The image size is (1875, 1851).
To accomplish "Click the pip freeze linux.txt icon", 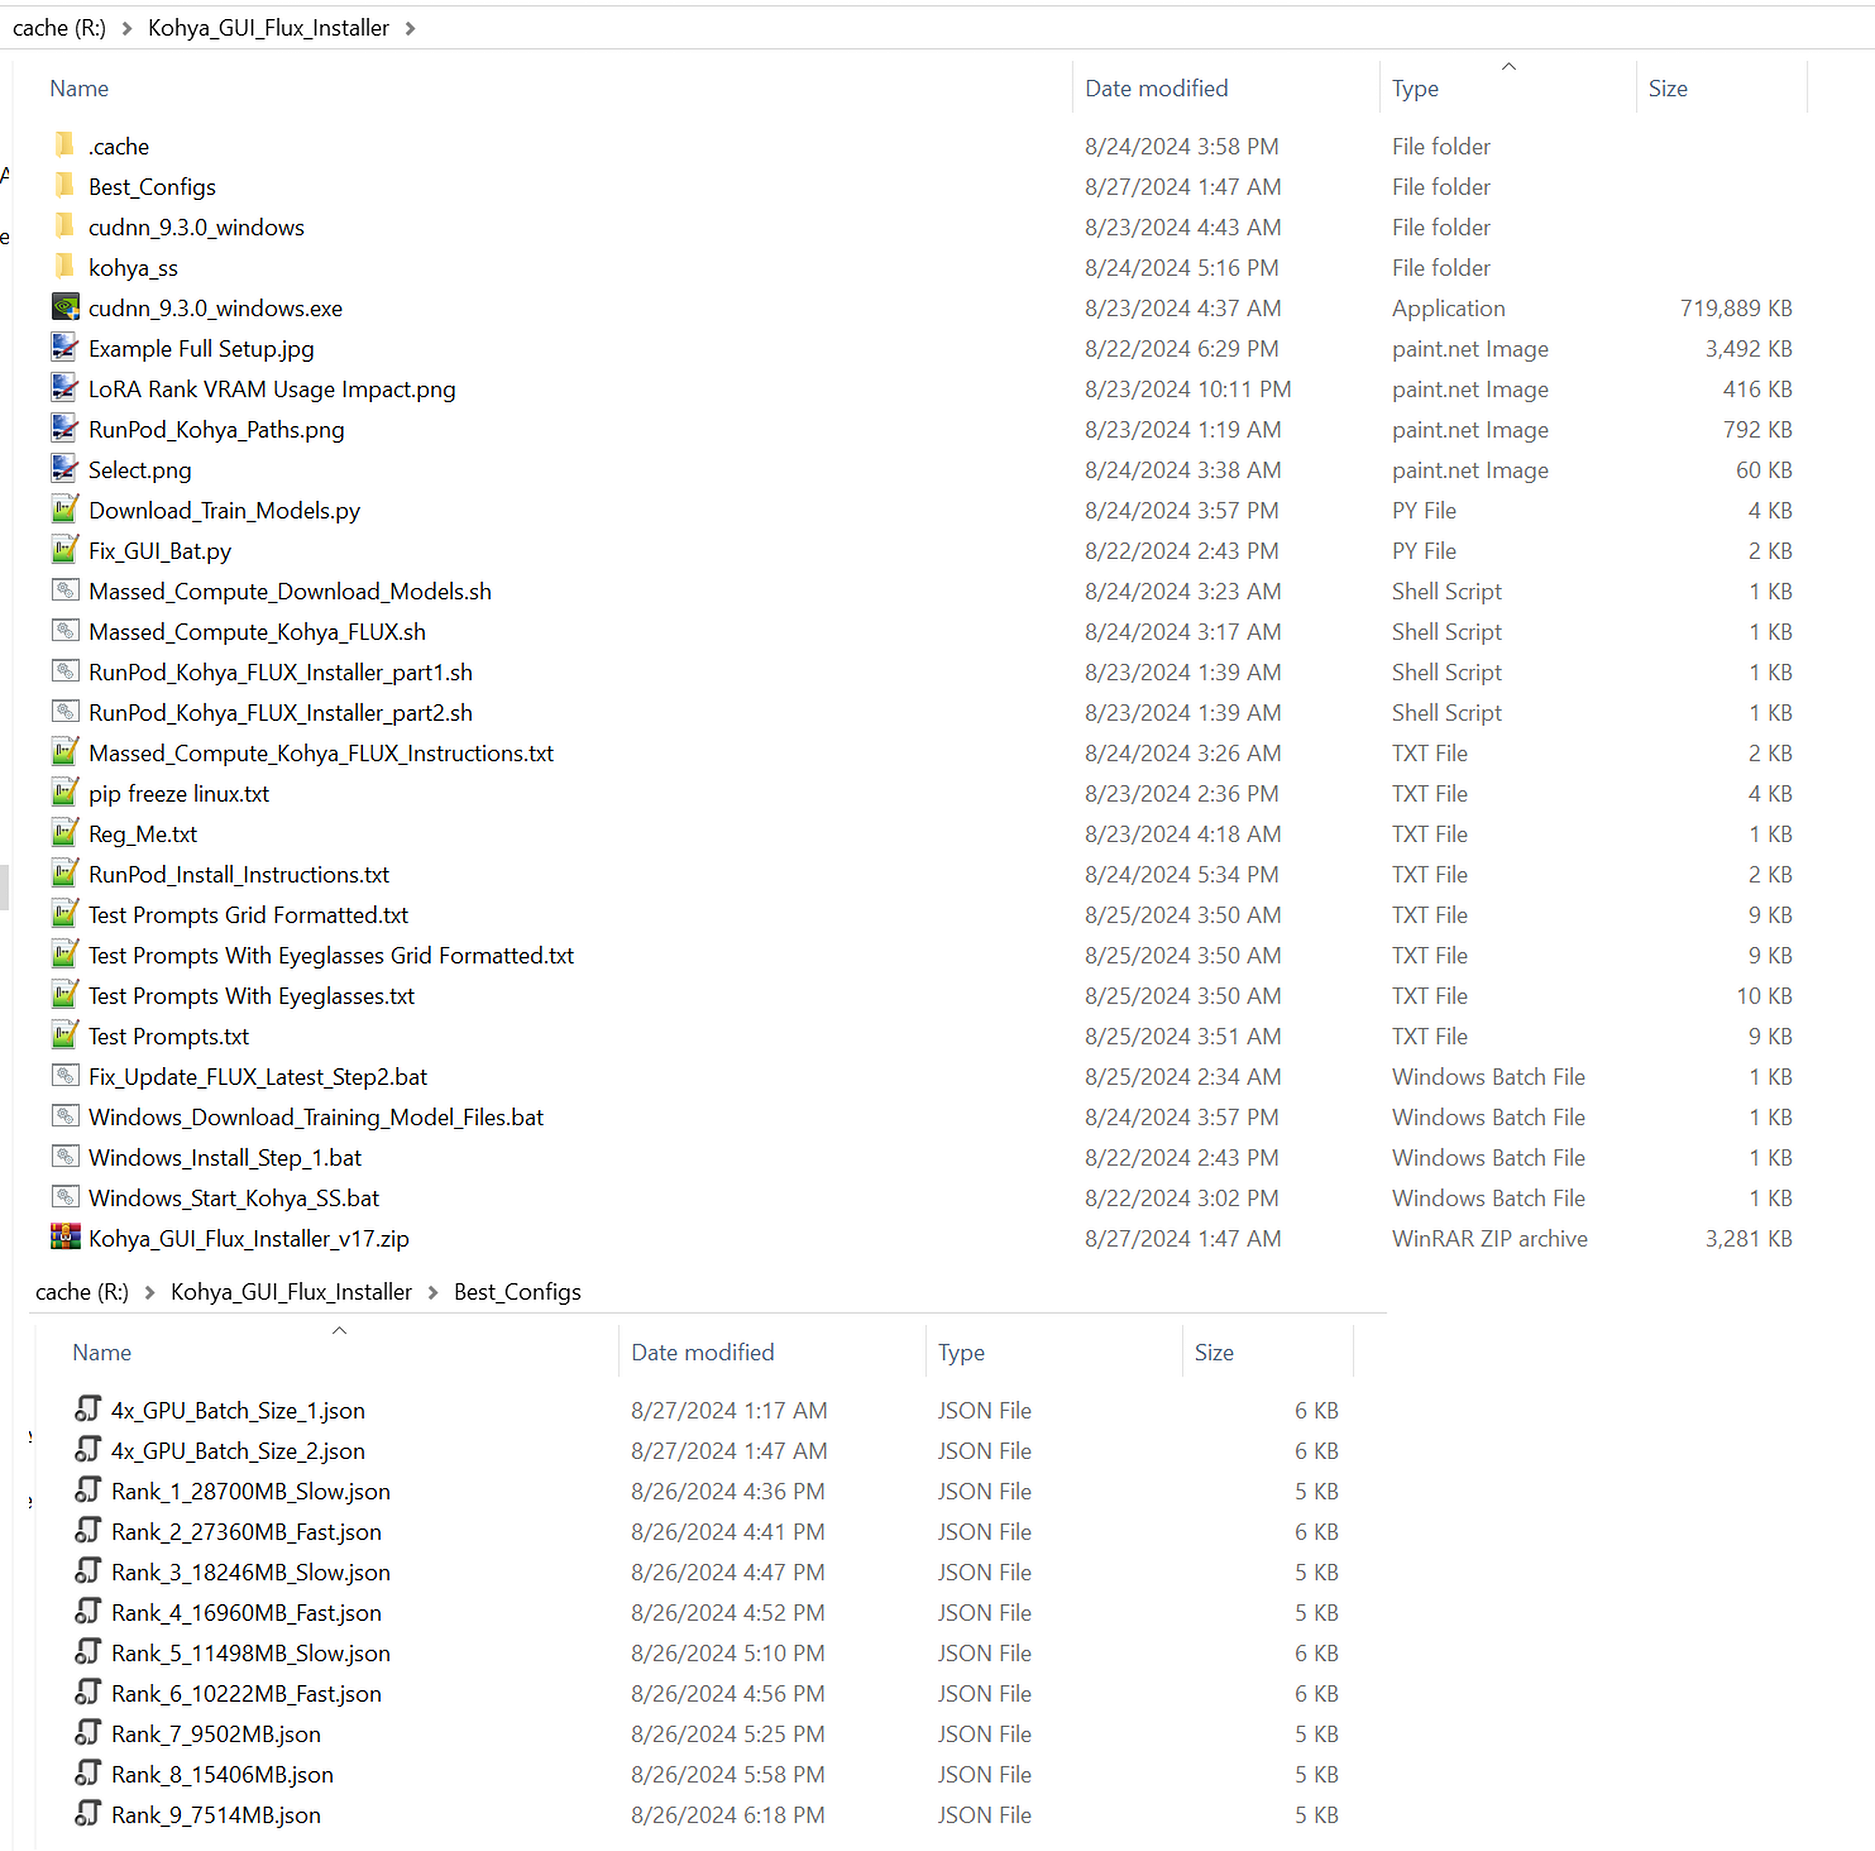I will click(x=65, y=793).
